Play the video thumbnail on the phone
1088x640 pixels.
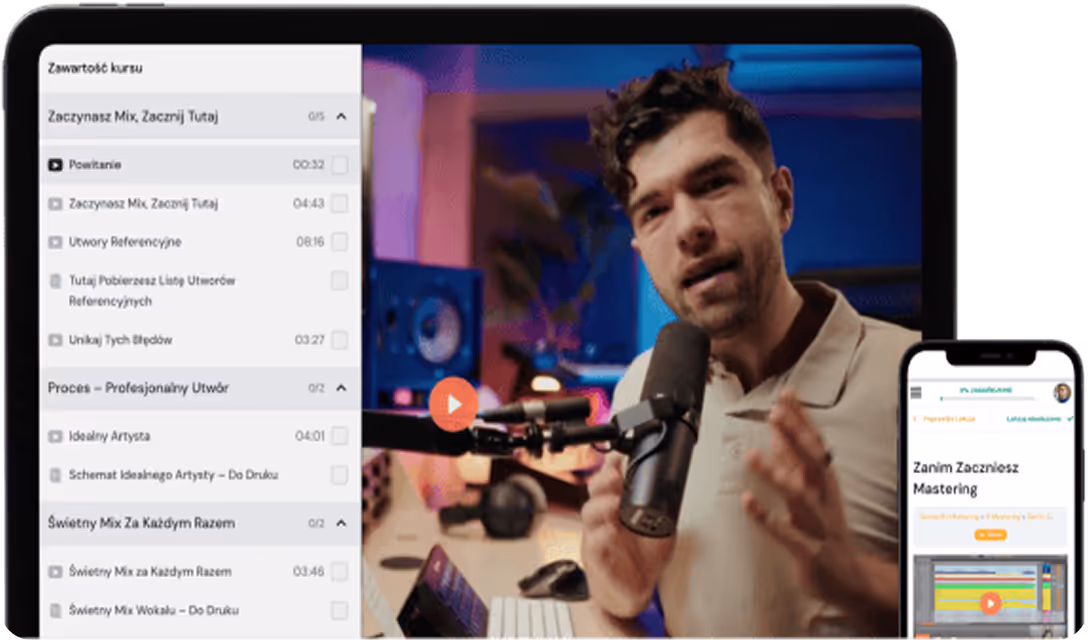point(990,603)
